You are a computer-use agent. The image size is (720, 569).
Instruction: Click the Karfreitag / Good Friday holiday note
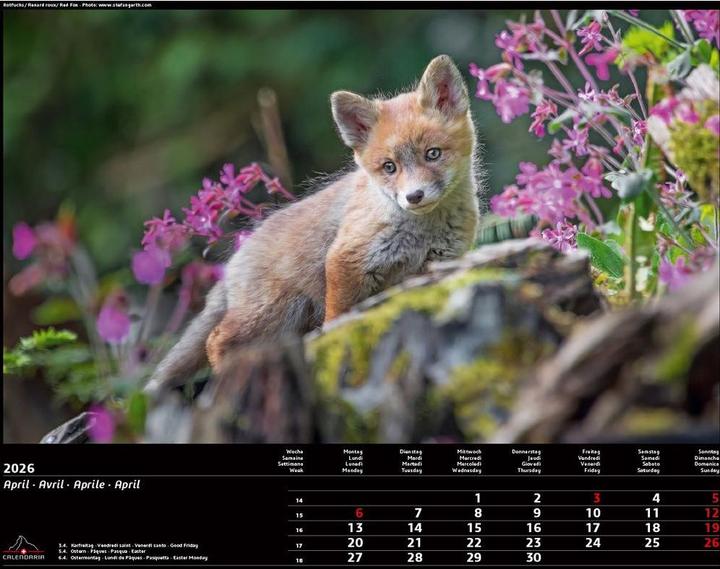128,546
